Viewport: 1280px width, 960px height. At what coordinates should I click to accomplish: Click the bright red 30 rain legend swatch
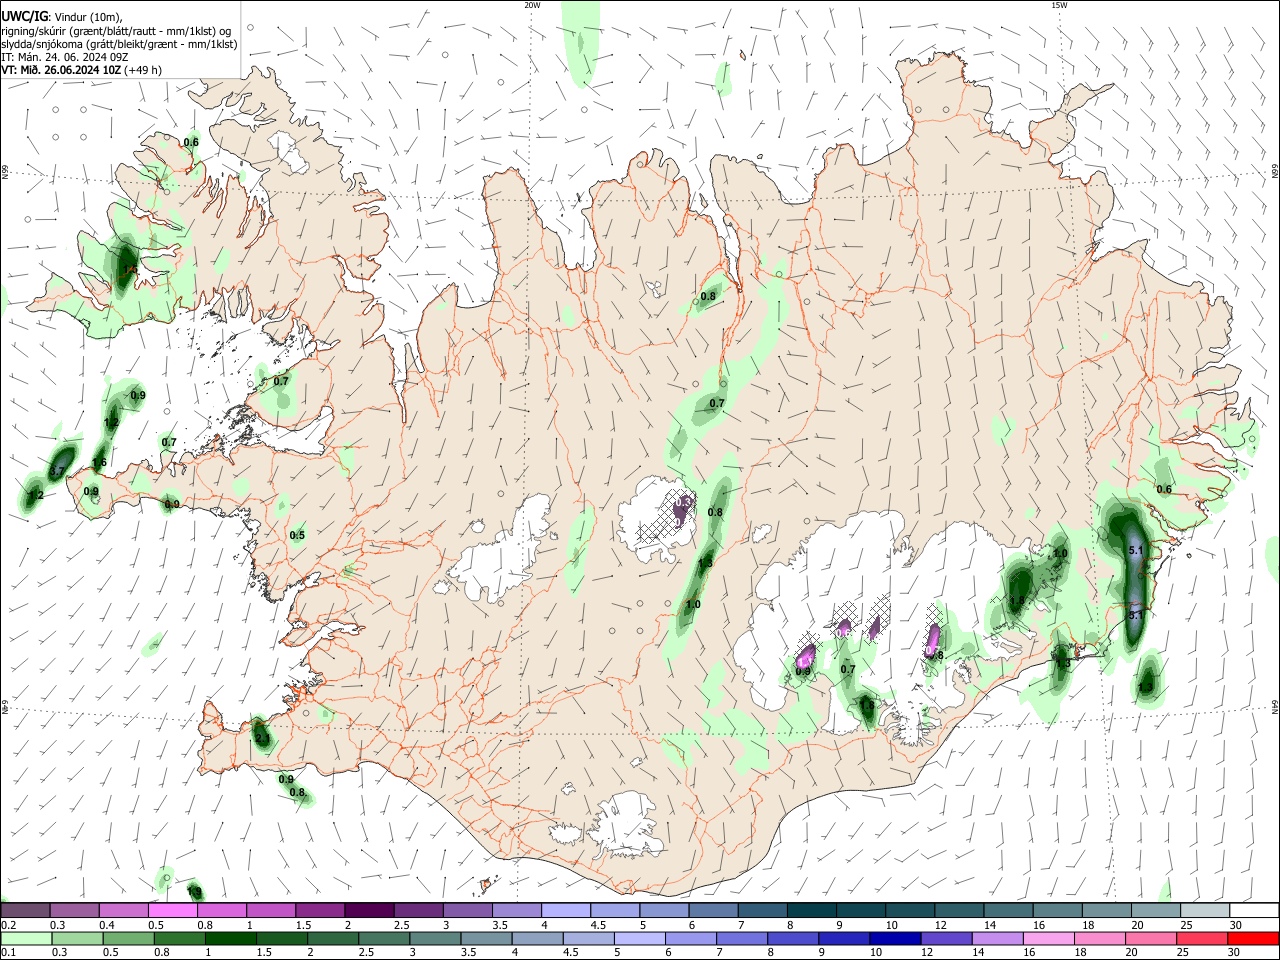[1253, 938]
